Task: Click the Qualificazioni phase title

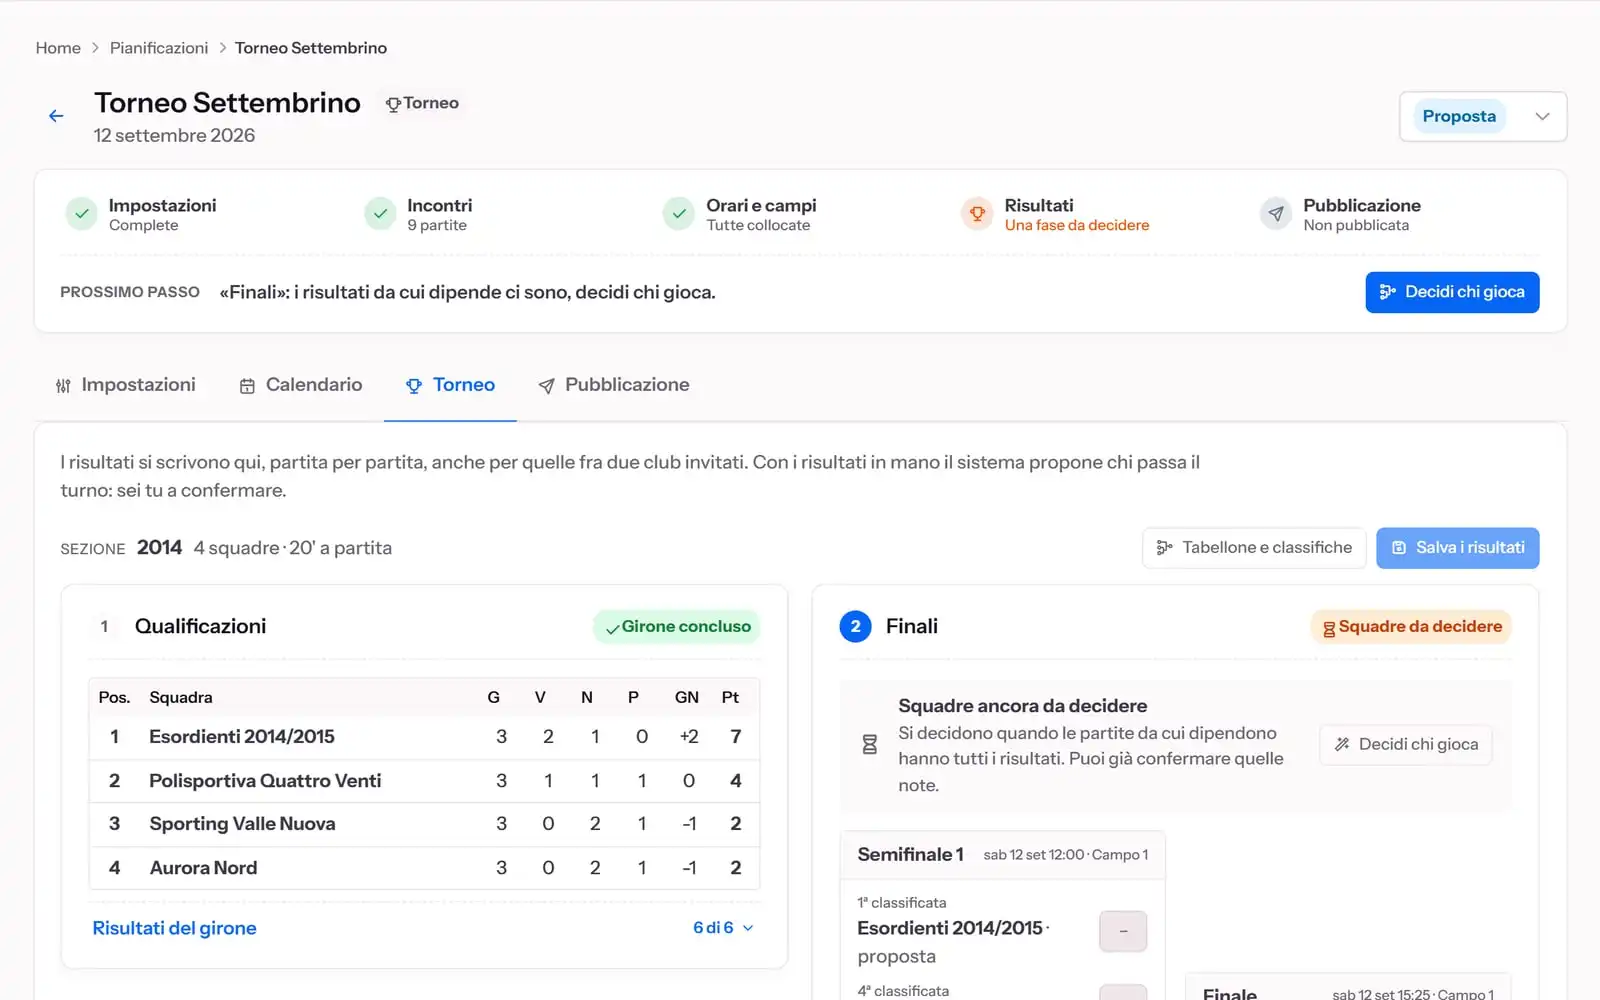Action: pos(200,626)
